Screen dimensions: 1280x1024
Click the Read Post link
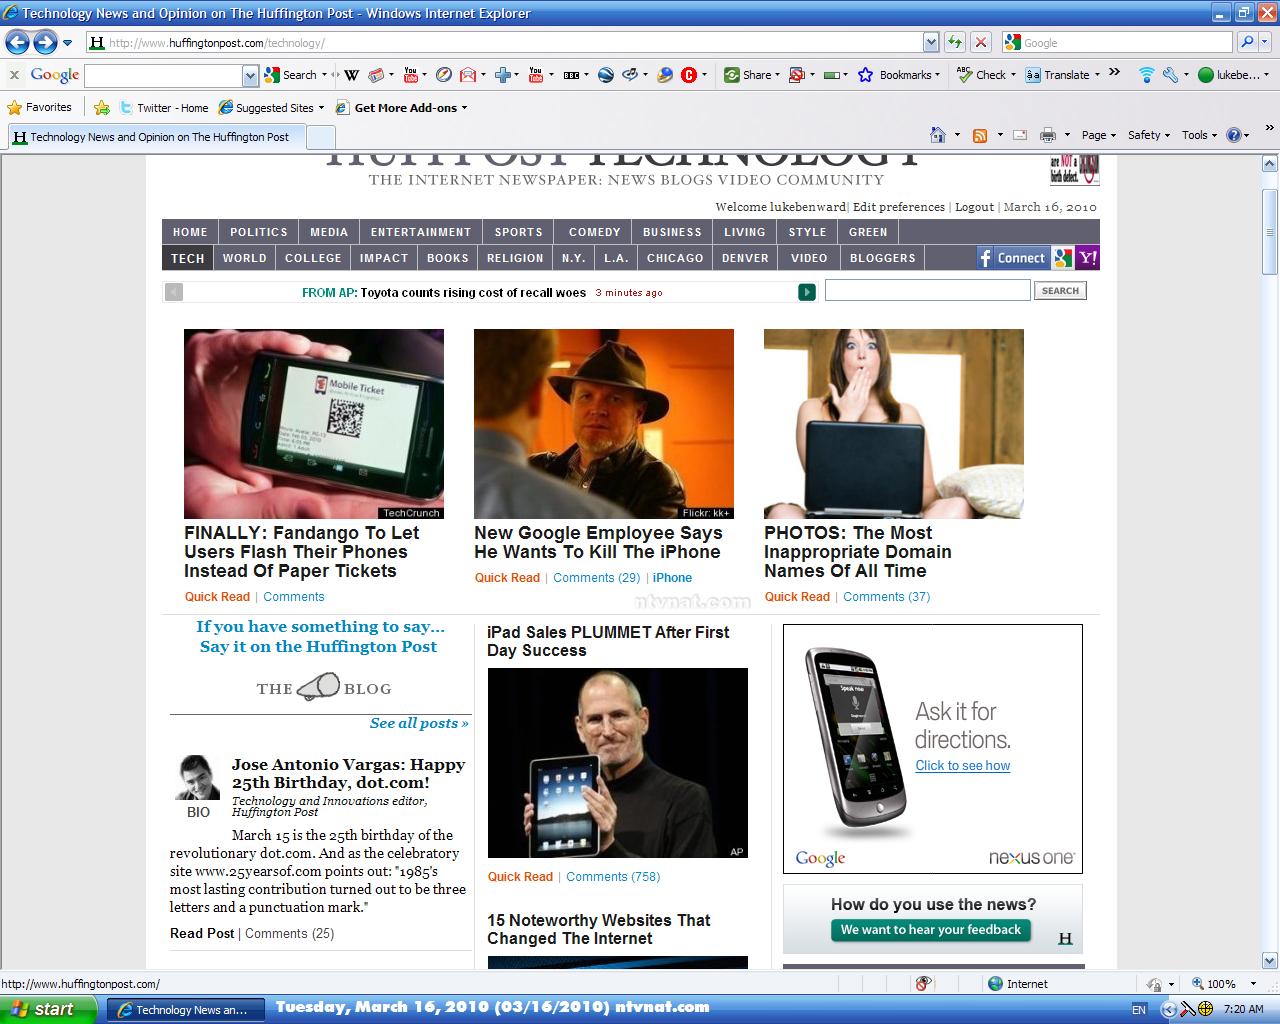(202, 934)
